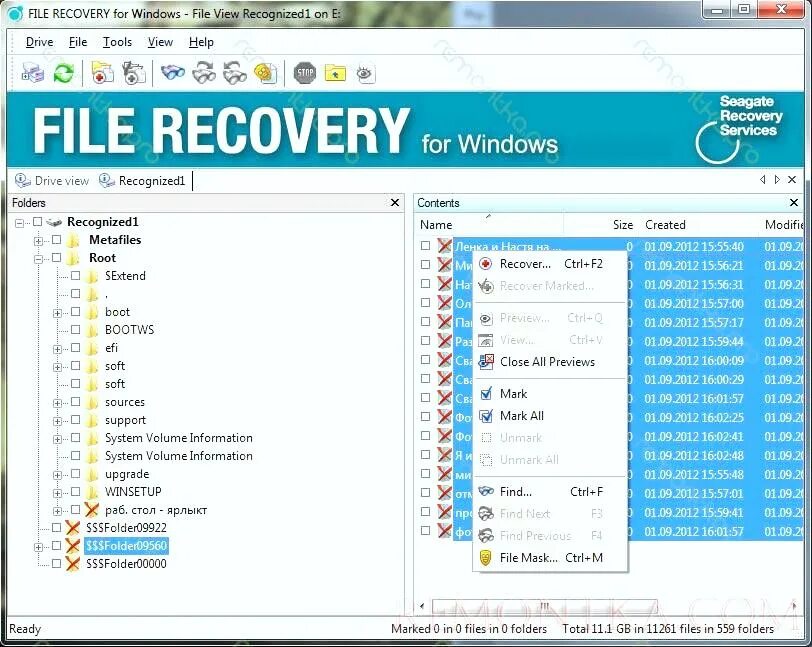This screenshot has width=812, height=647.
Task: Choose Recover... from the context menu
Action: point(550,264)
